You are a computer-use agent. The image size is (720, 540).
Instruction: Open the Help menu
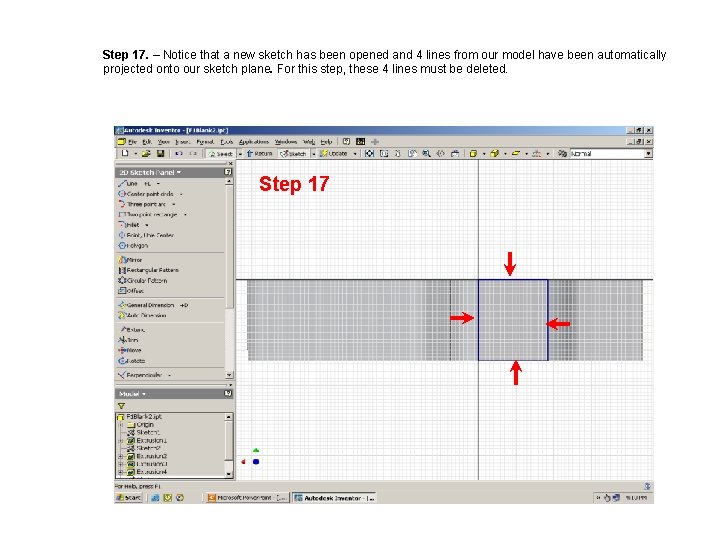pyautogui.click(x=326, y=142)
